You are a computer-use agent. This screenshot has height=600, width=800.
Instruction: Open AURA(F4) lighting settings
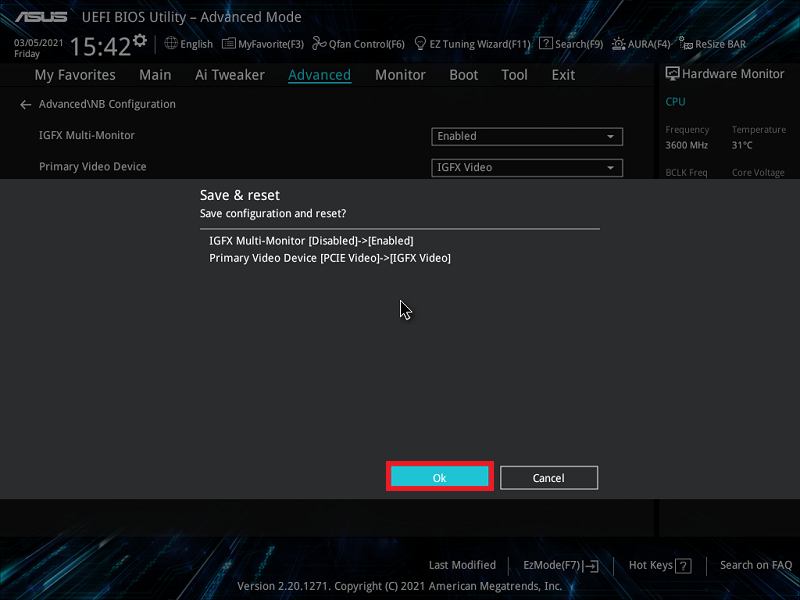[x=641, y=44]
